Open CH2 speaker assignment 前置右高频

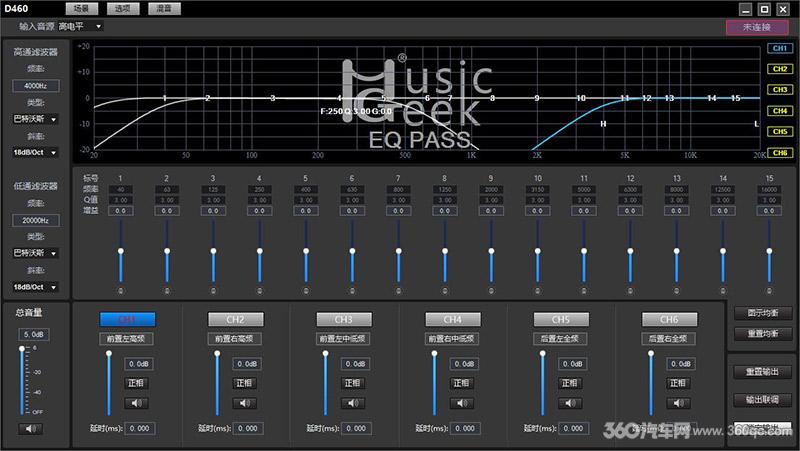pyautogui.click(x=235, y=339)
